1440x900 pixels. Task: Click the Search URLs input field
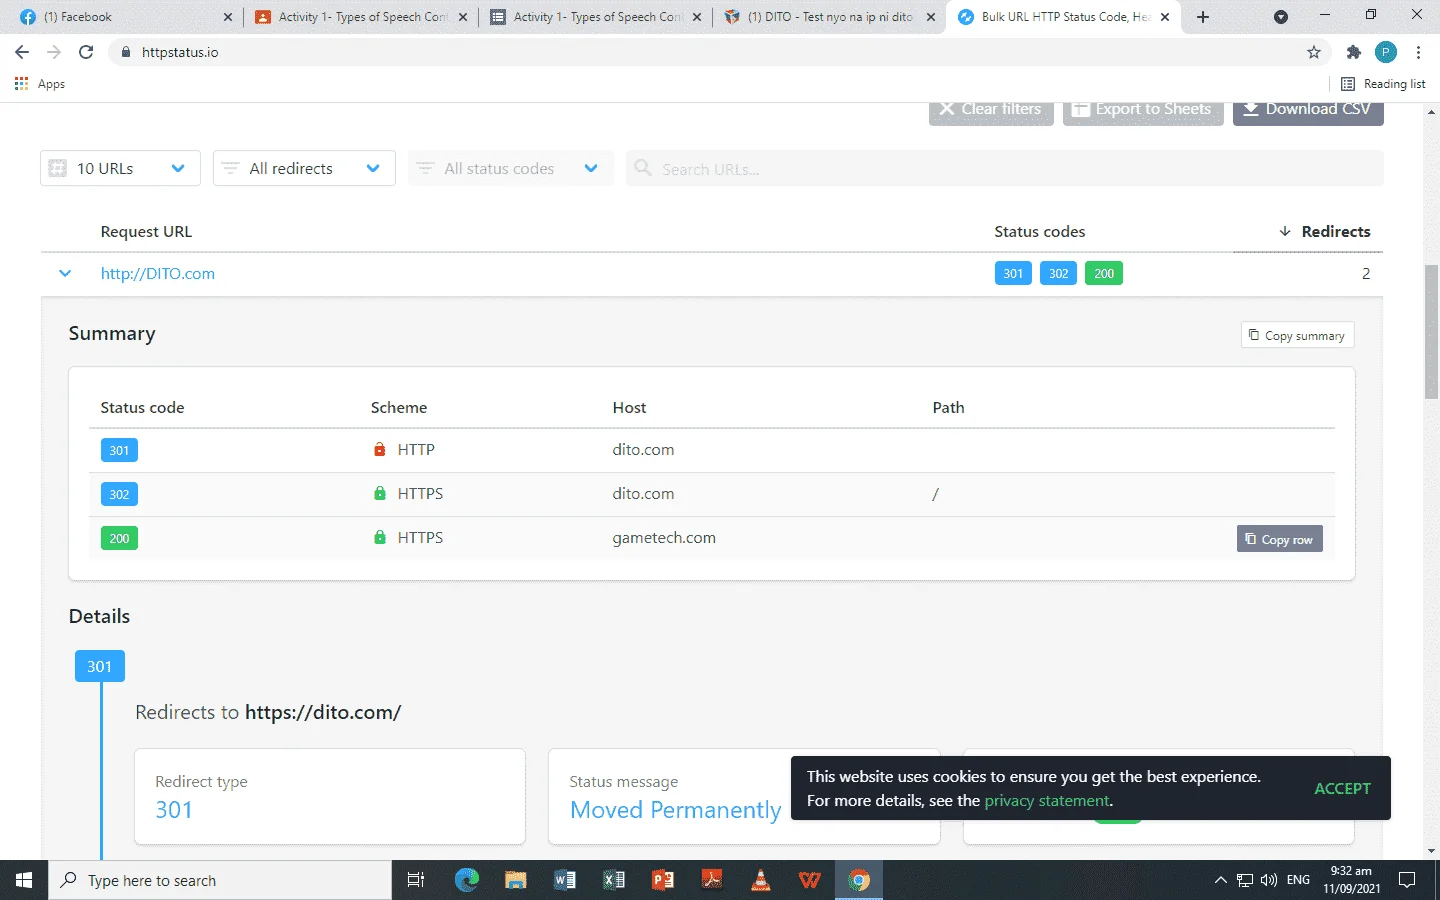coord(1005,168)
